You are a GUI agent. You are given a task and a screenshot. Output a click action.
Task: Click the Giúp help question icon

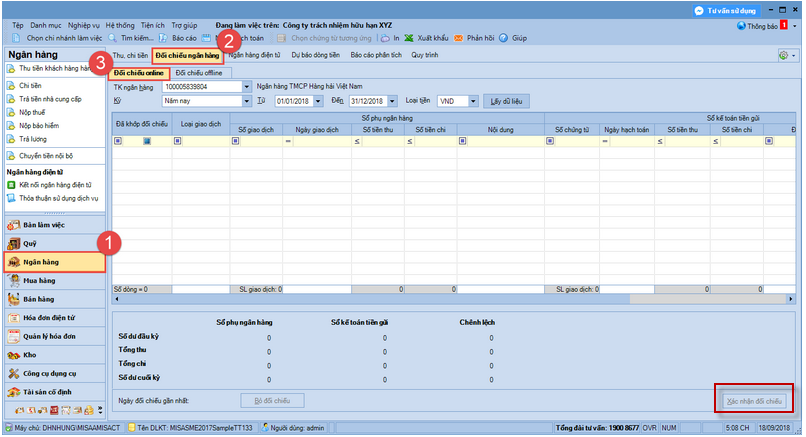(504, 38)
